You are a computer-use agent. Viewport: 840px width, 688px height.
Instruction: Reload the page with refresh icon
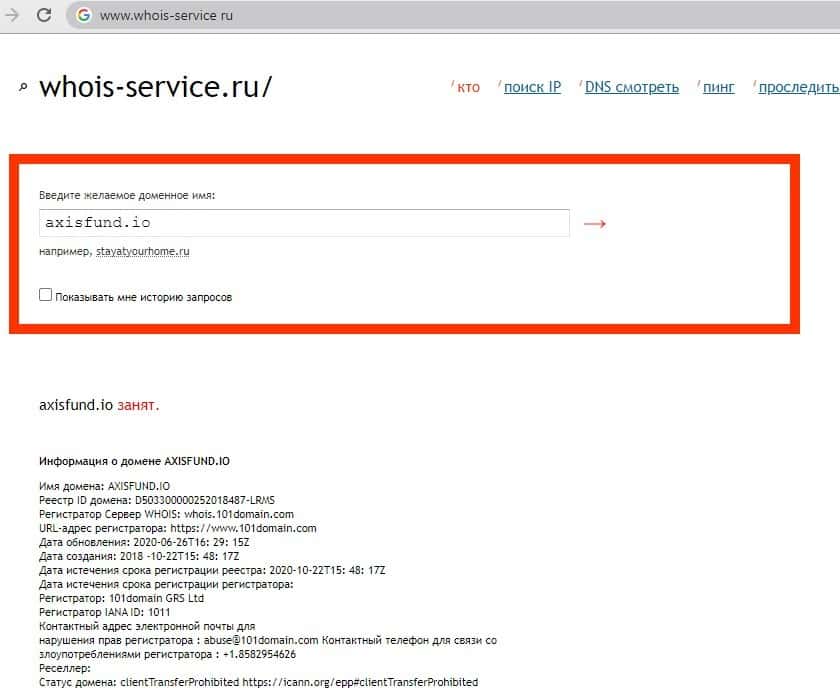click(44, 15)
